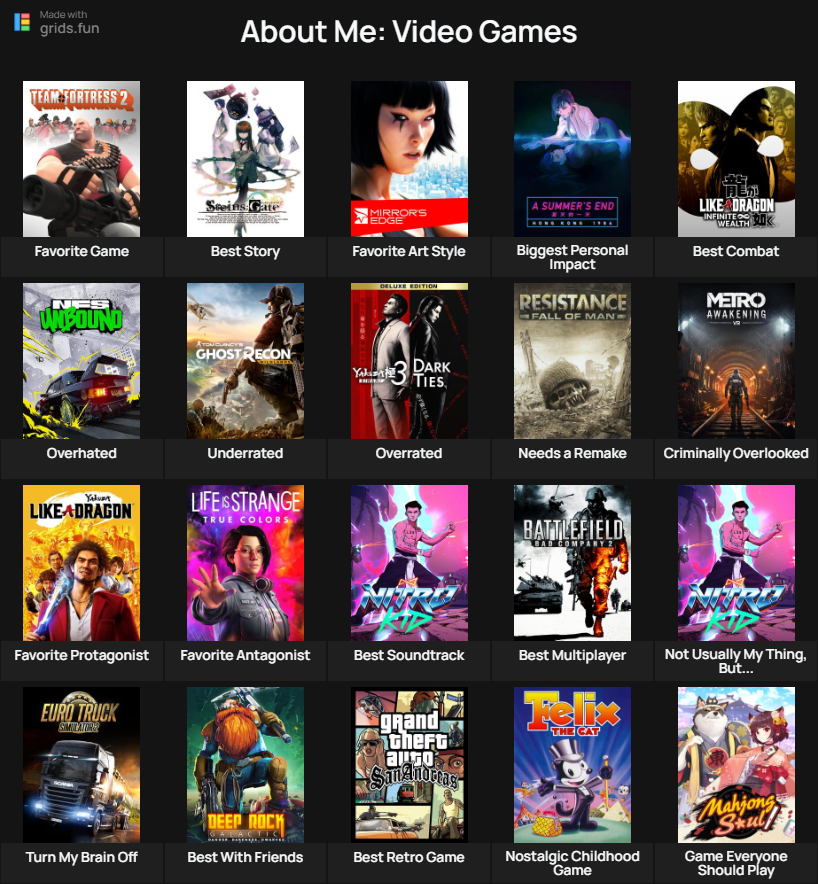Open the A Summer's End cover
Screen dimensions: 818x884
(x=572, y=159)
